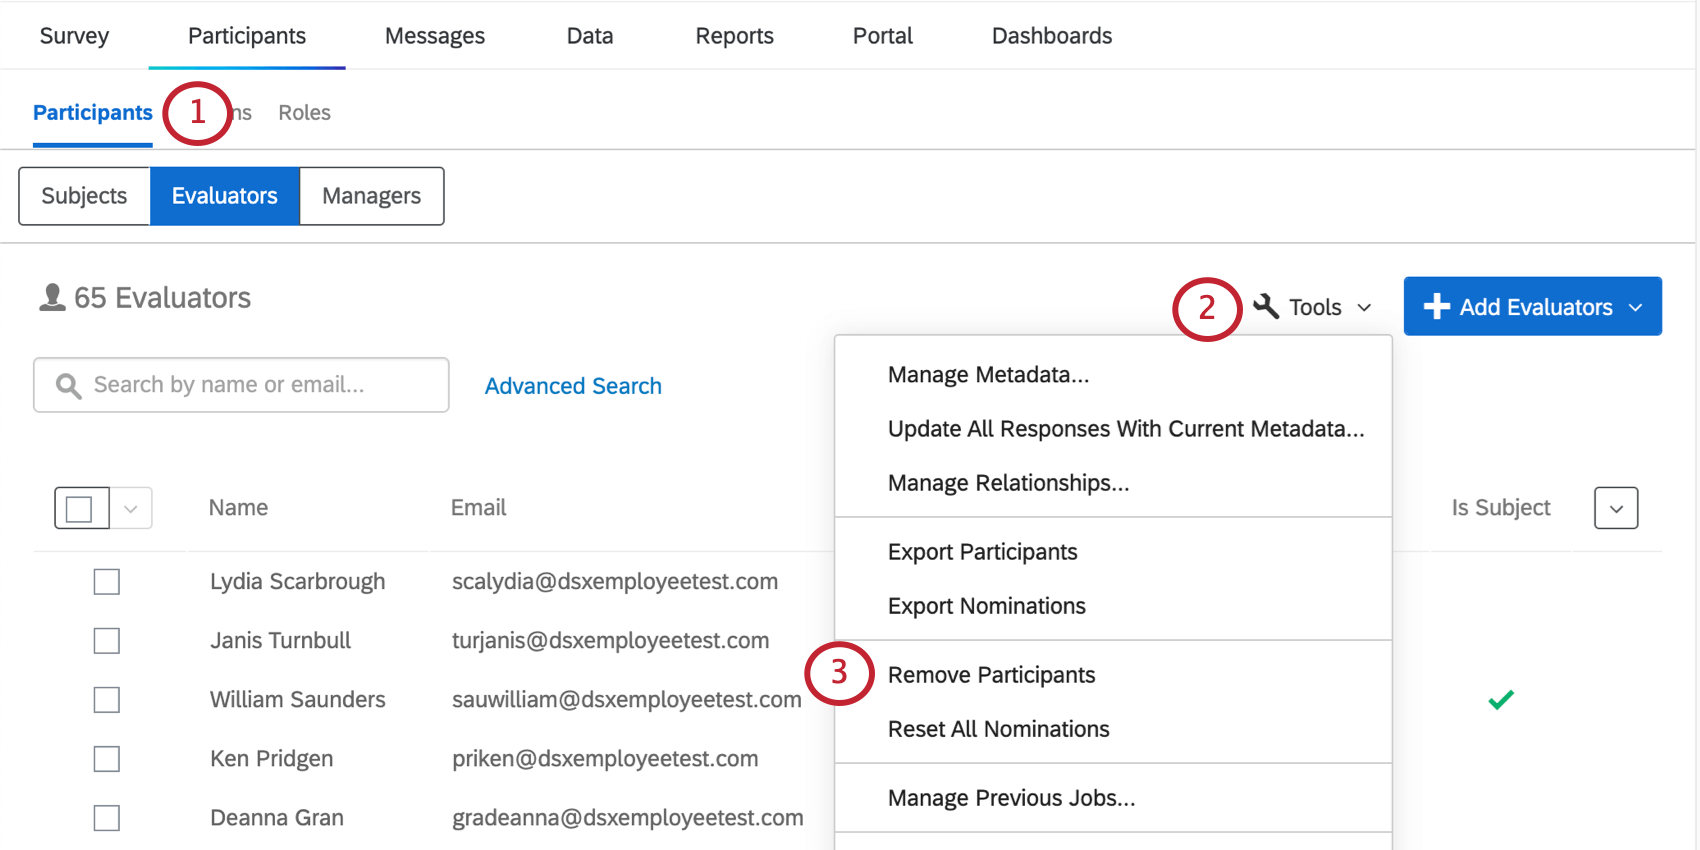Click the Tools wrench icon

click(1266, 306)
